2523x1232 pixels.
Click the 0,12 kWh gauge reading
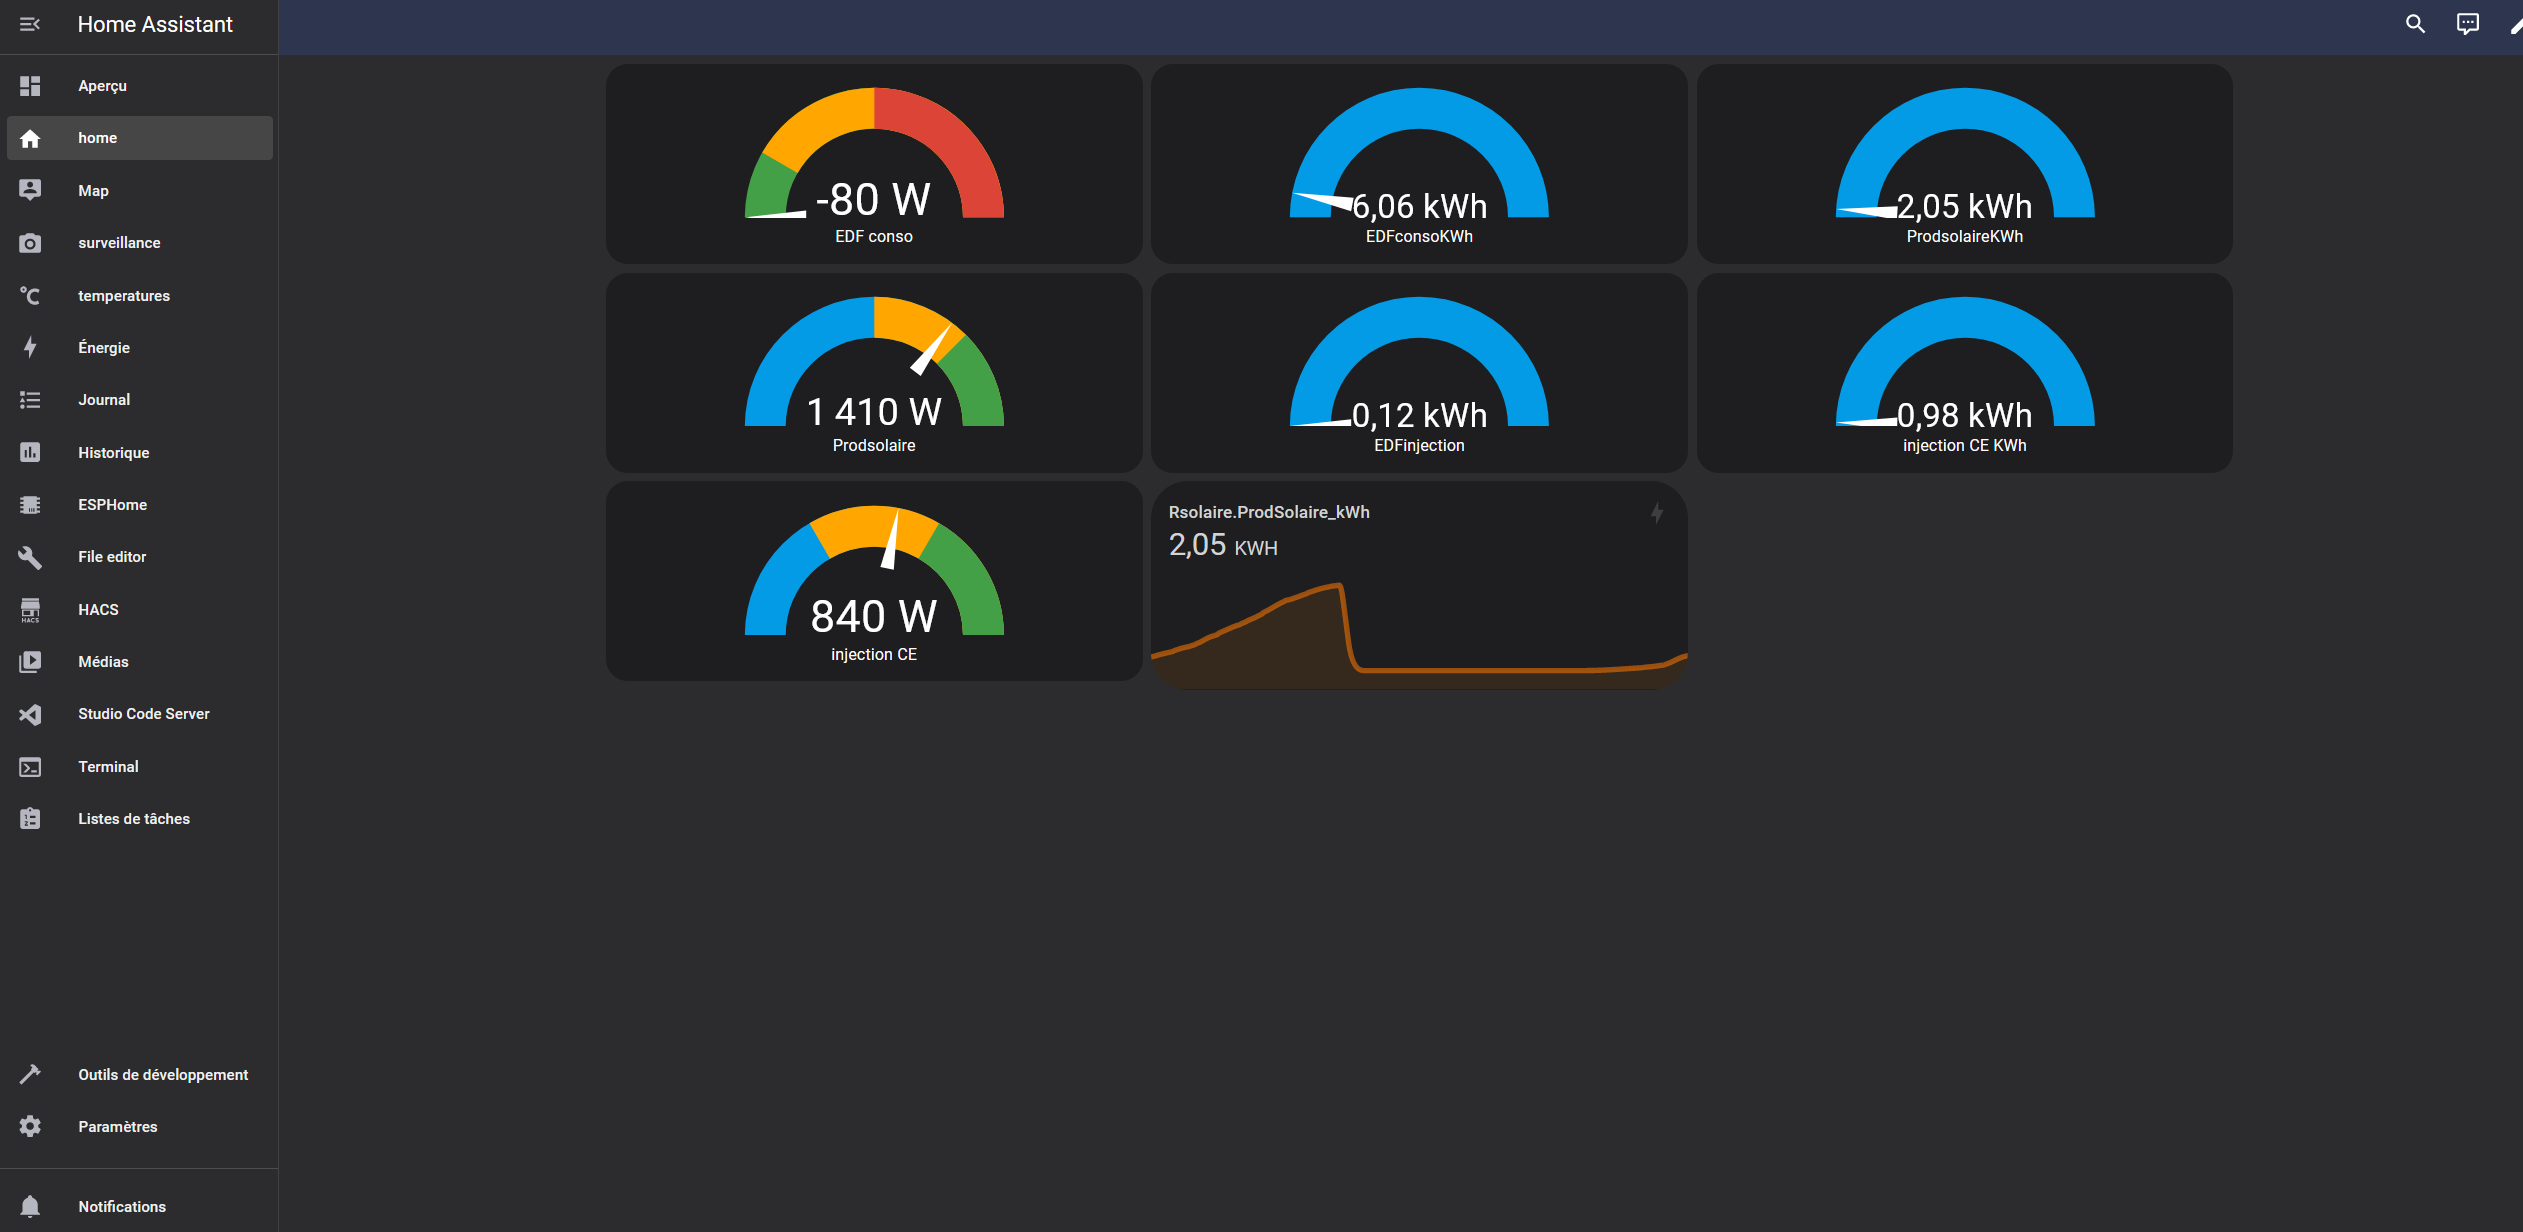pyautogui.click(x=1420, y=415)
